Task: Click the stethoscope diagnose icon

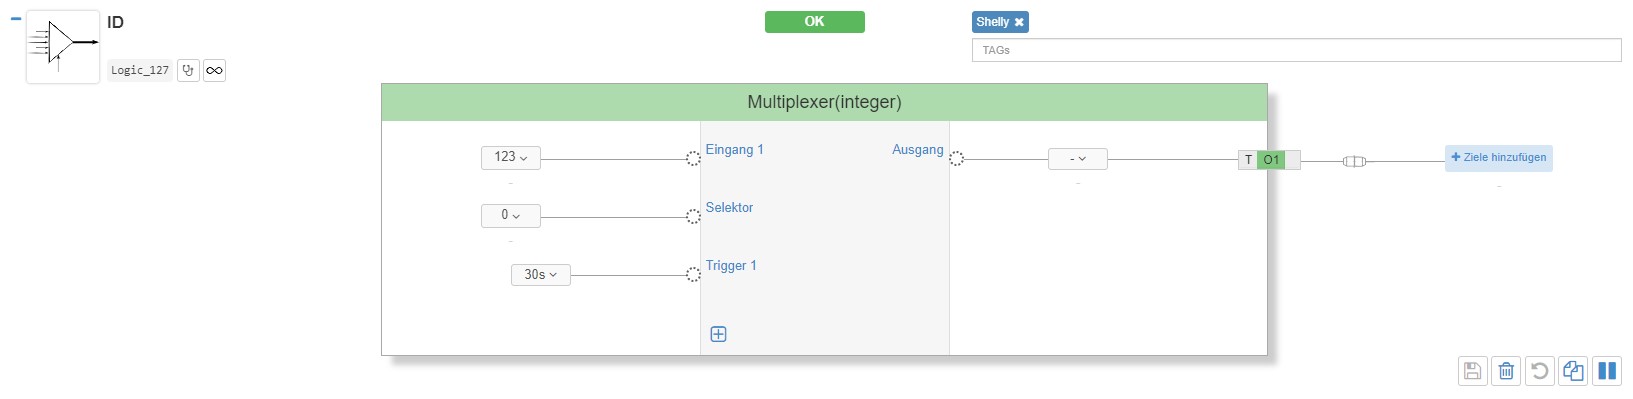Action: pos(188,70)
